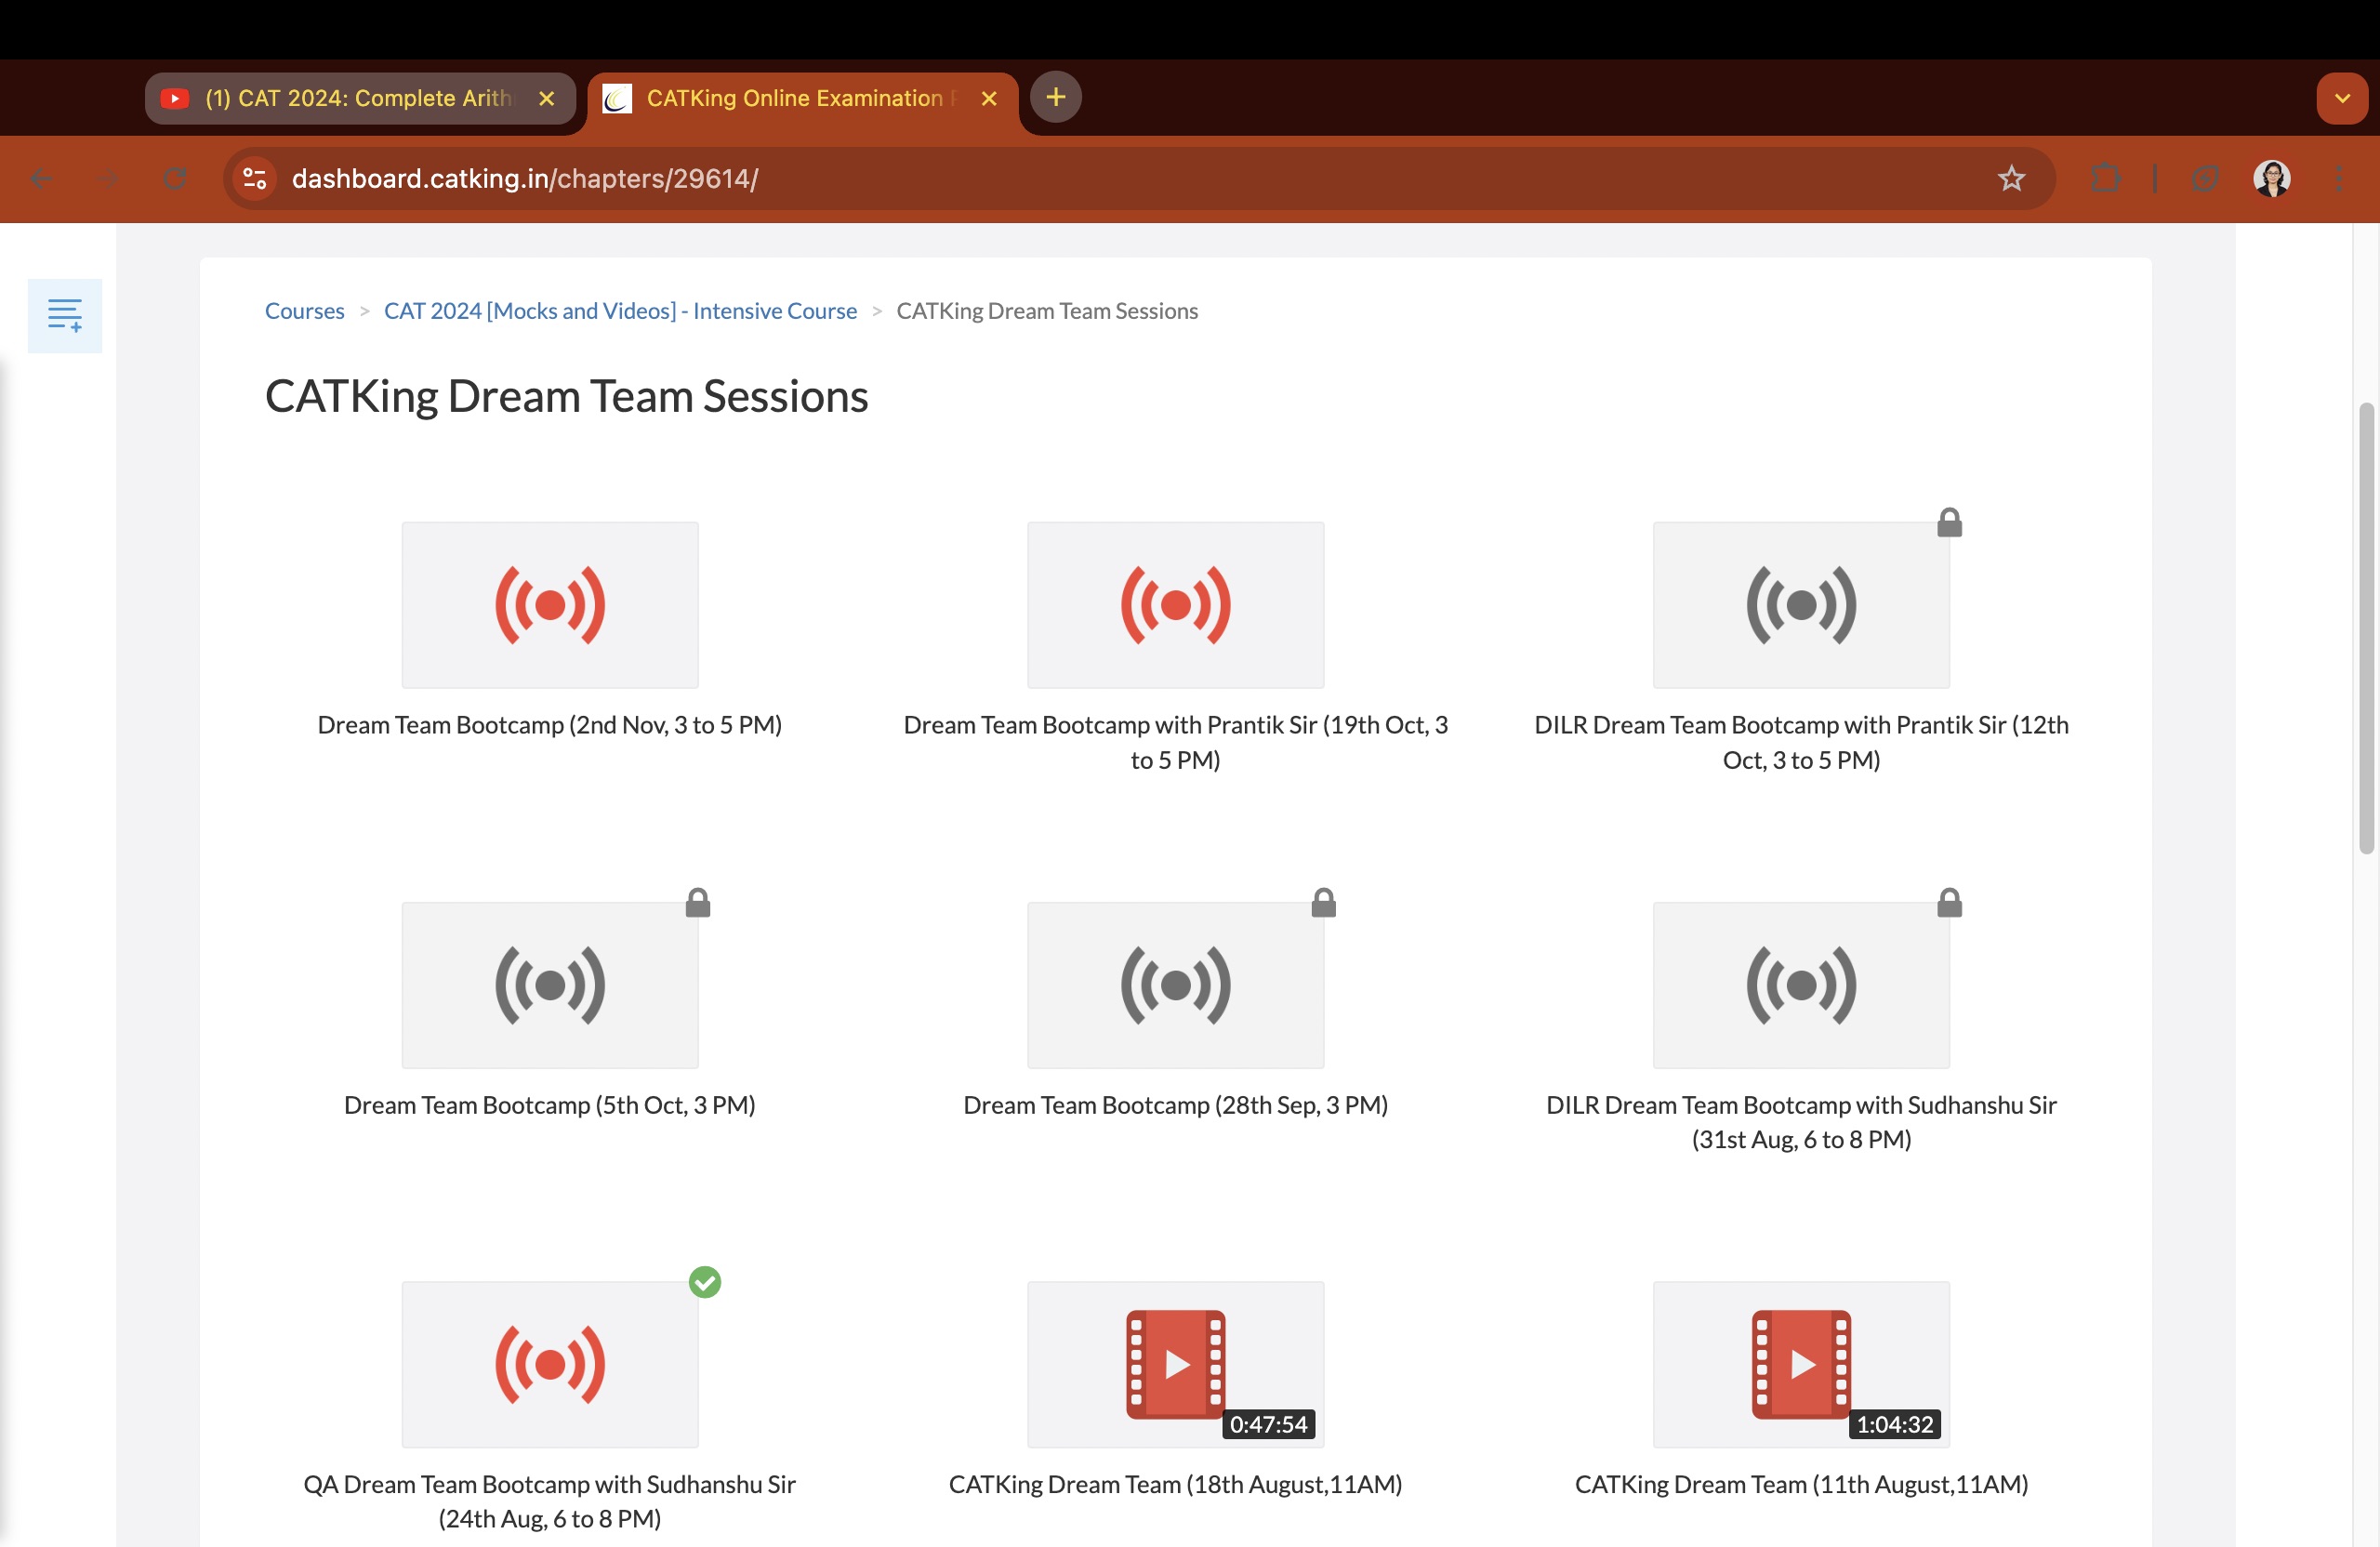This screenshot has width=2380, height=1547.
Task: Switch to the CAT 2024 YouTube tab
Action: (x=358, y=98)
